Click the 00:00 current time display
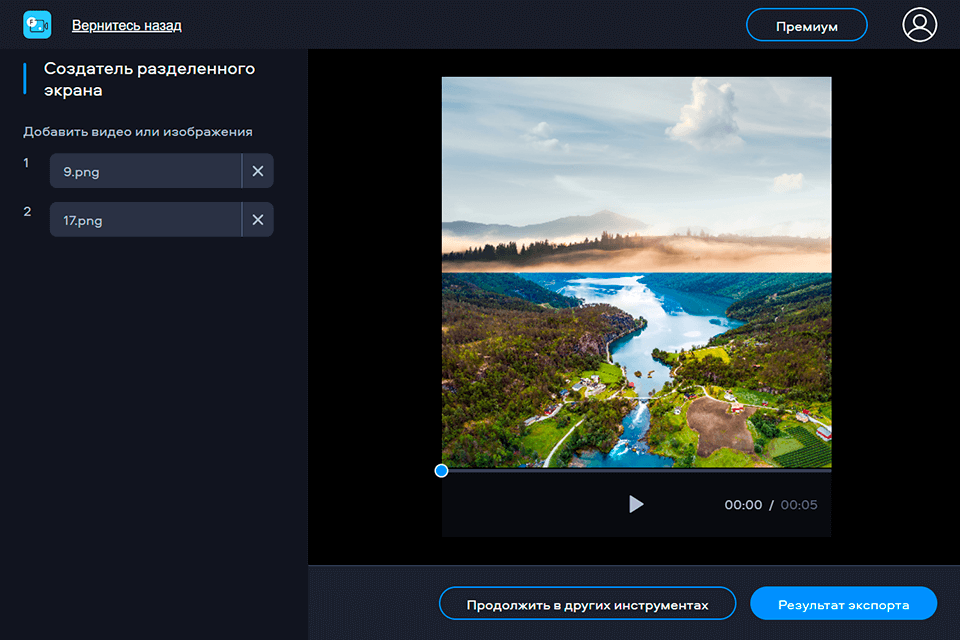The height and width of the screenshot is (640, 960). coord(743,505)
